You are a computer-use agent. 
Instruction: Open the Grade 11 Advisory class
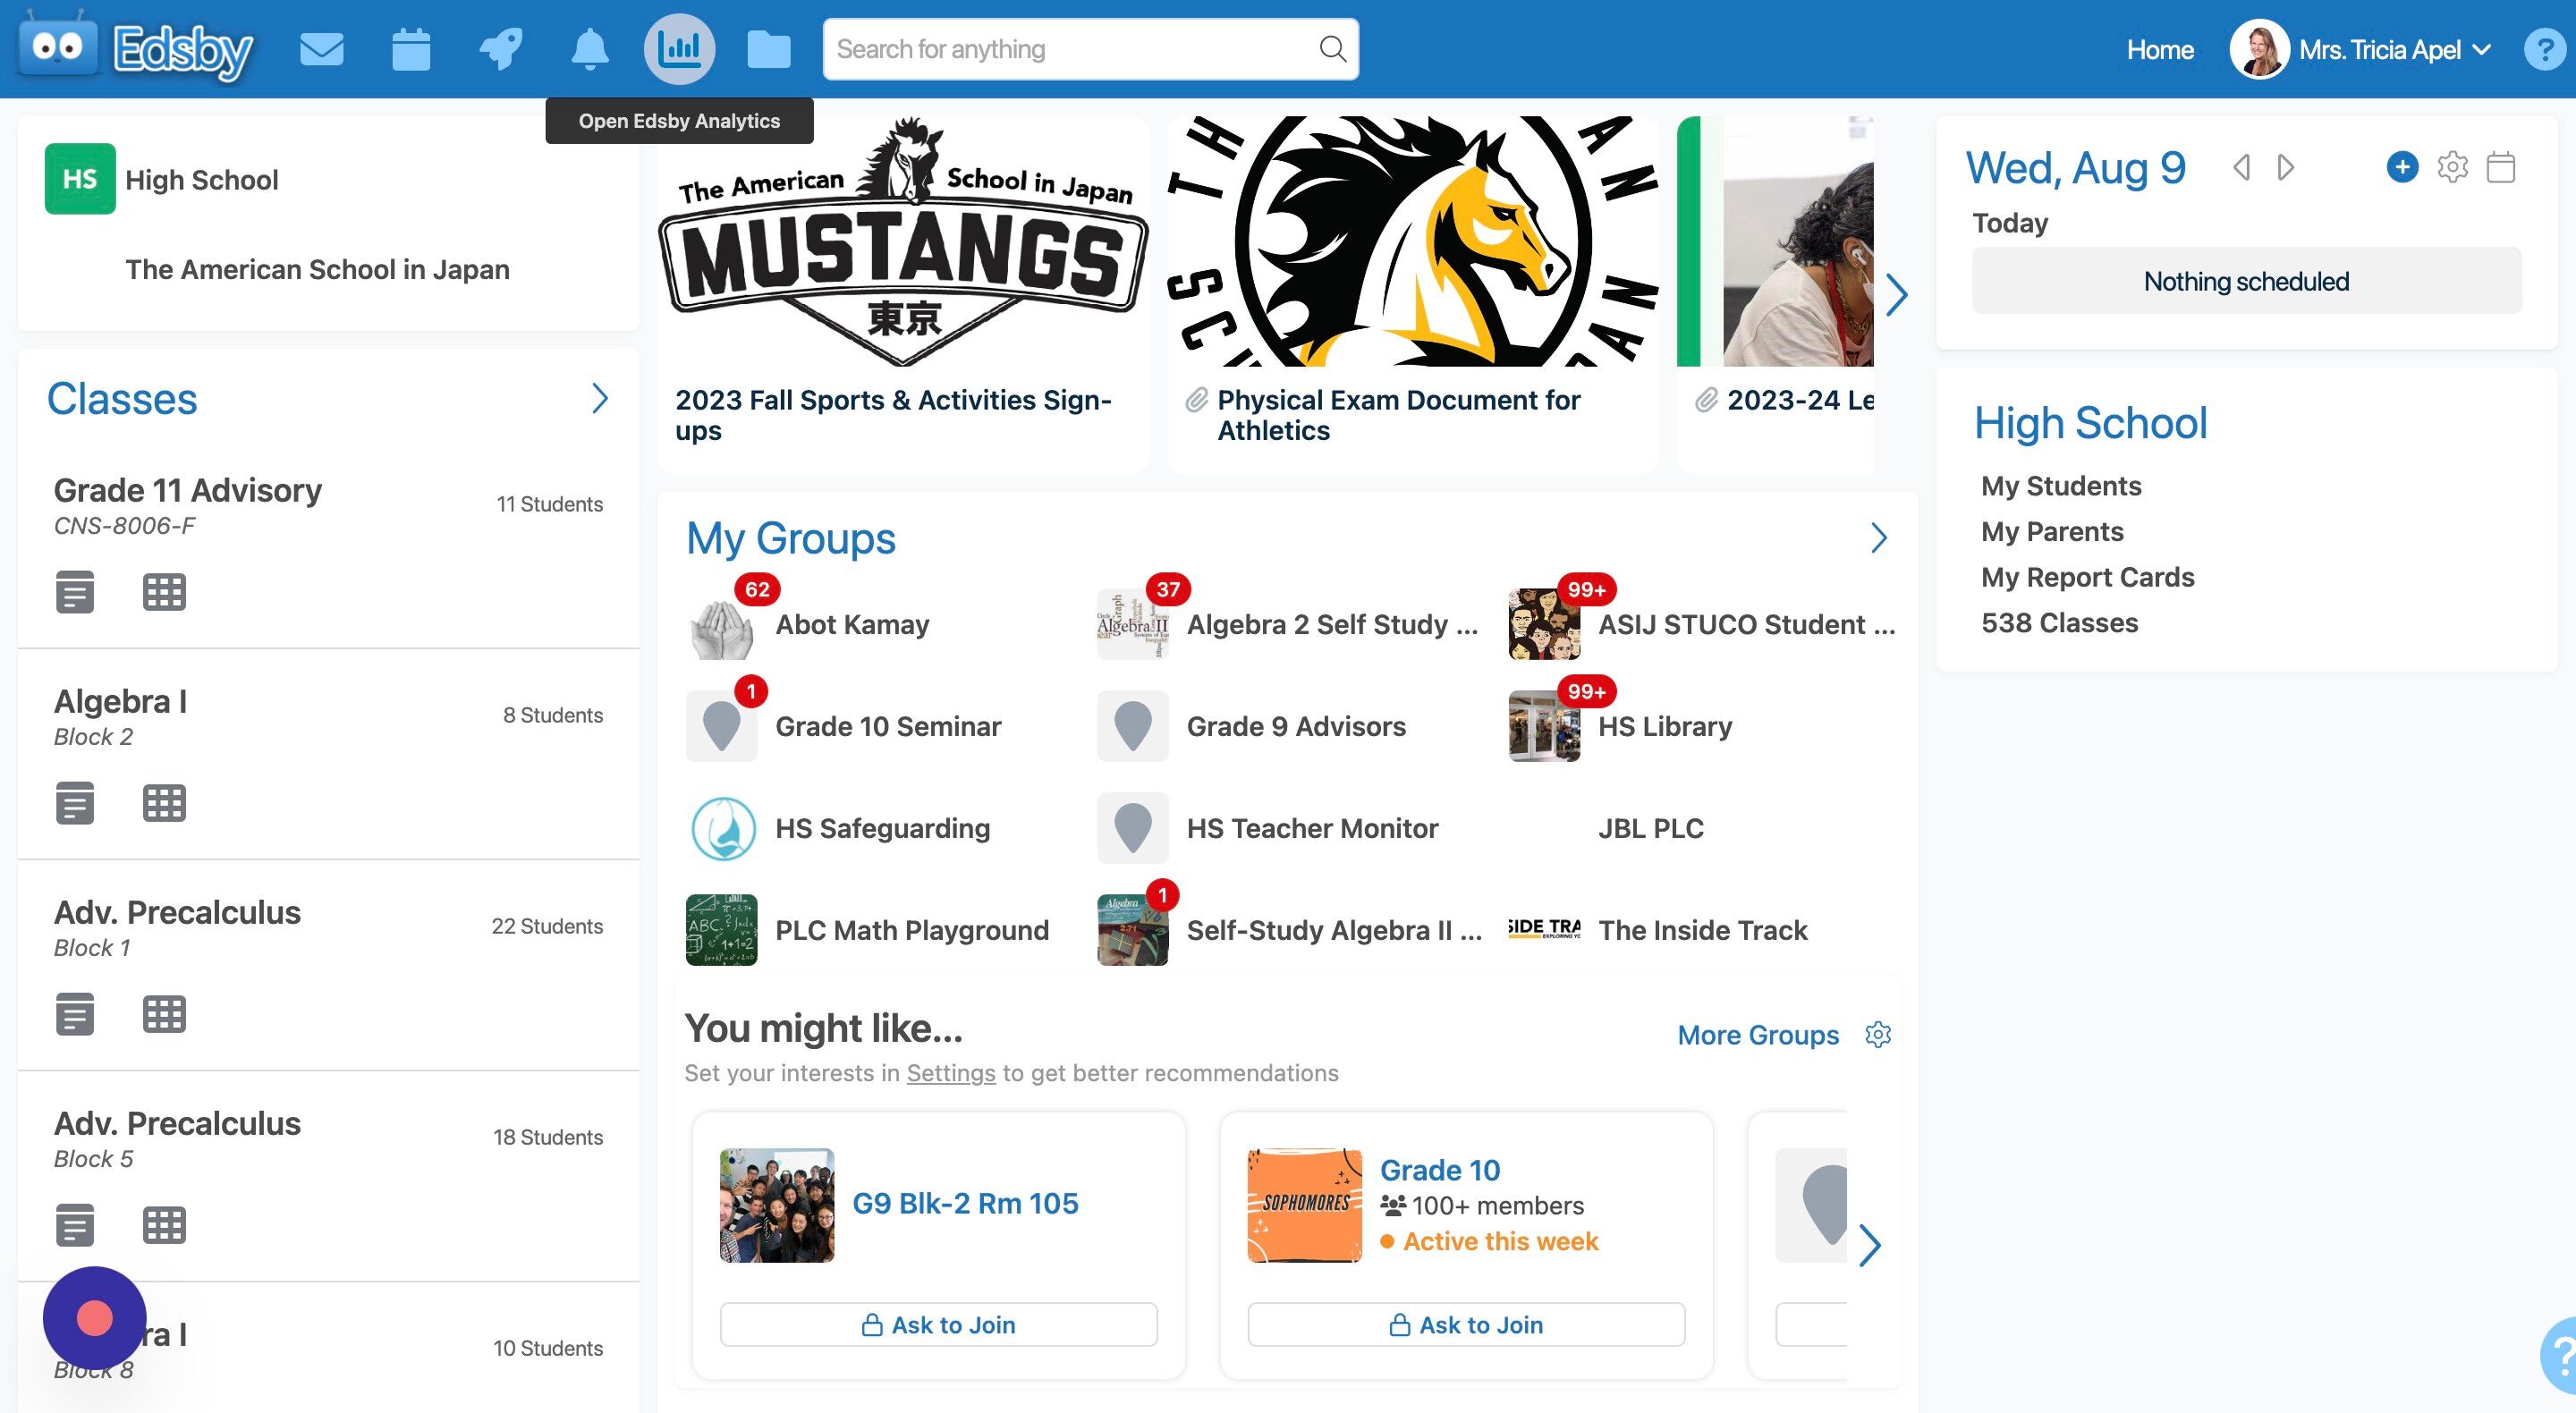(x=188, y=490)
